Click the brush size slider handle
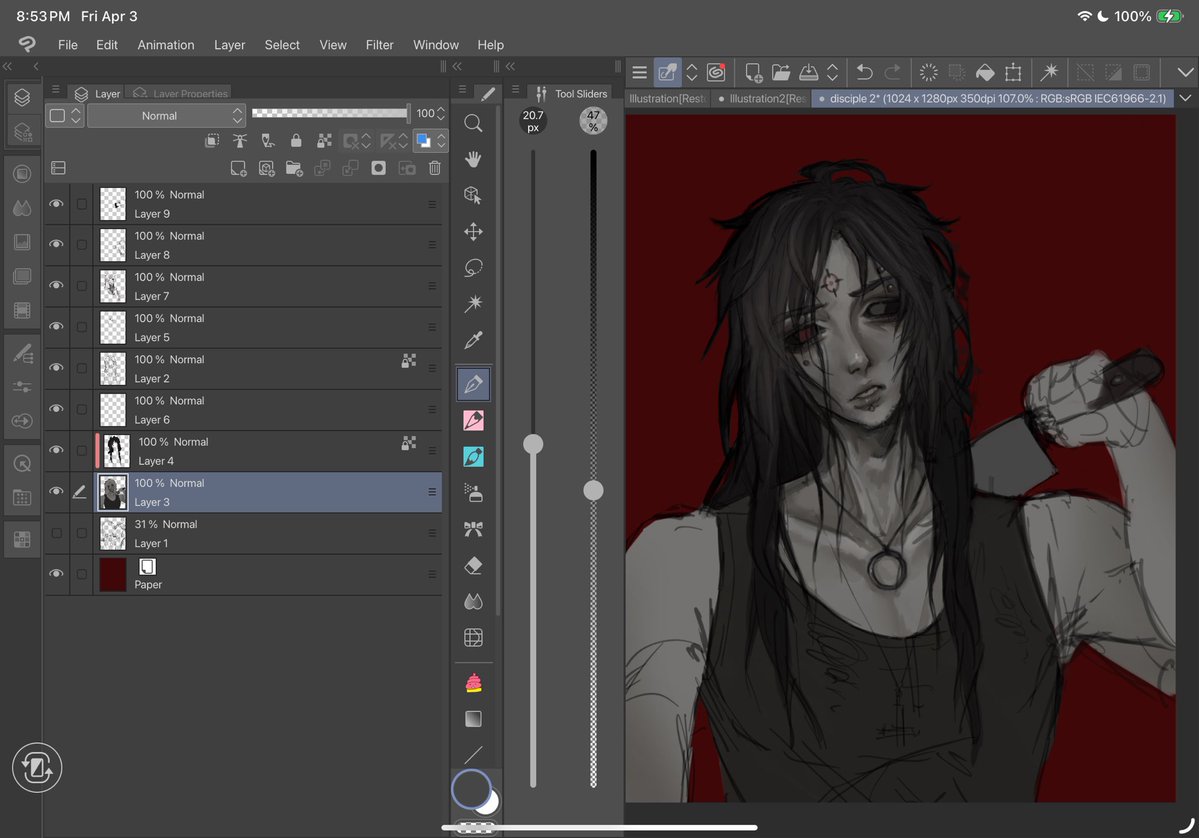 [533, 444]
